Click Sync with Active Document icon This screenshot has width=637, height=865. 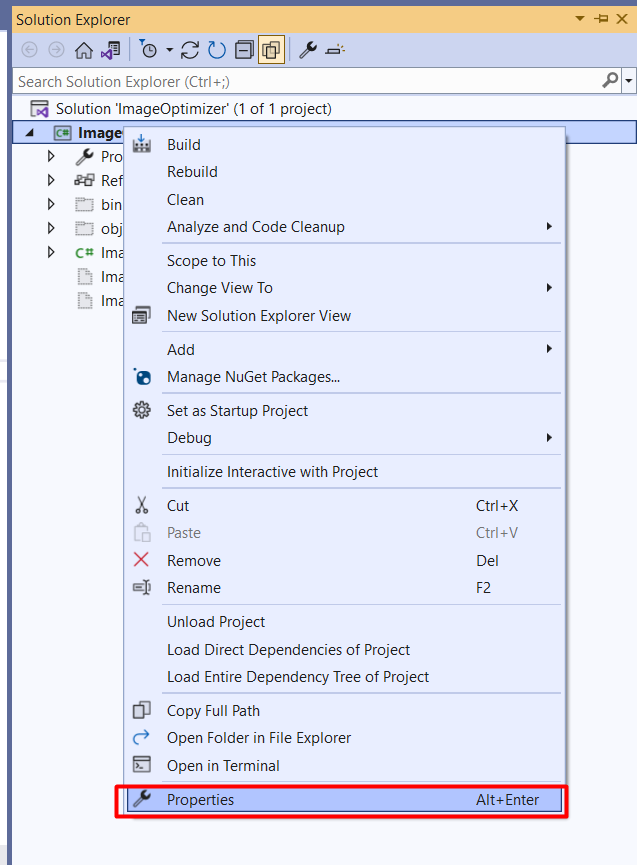click(x=190, y=50)
